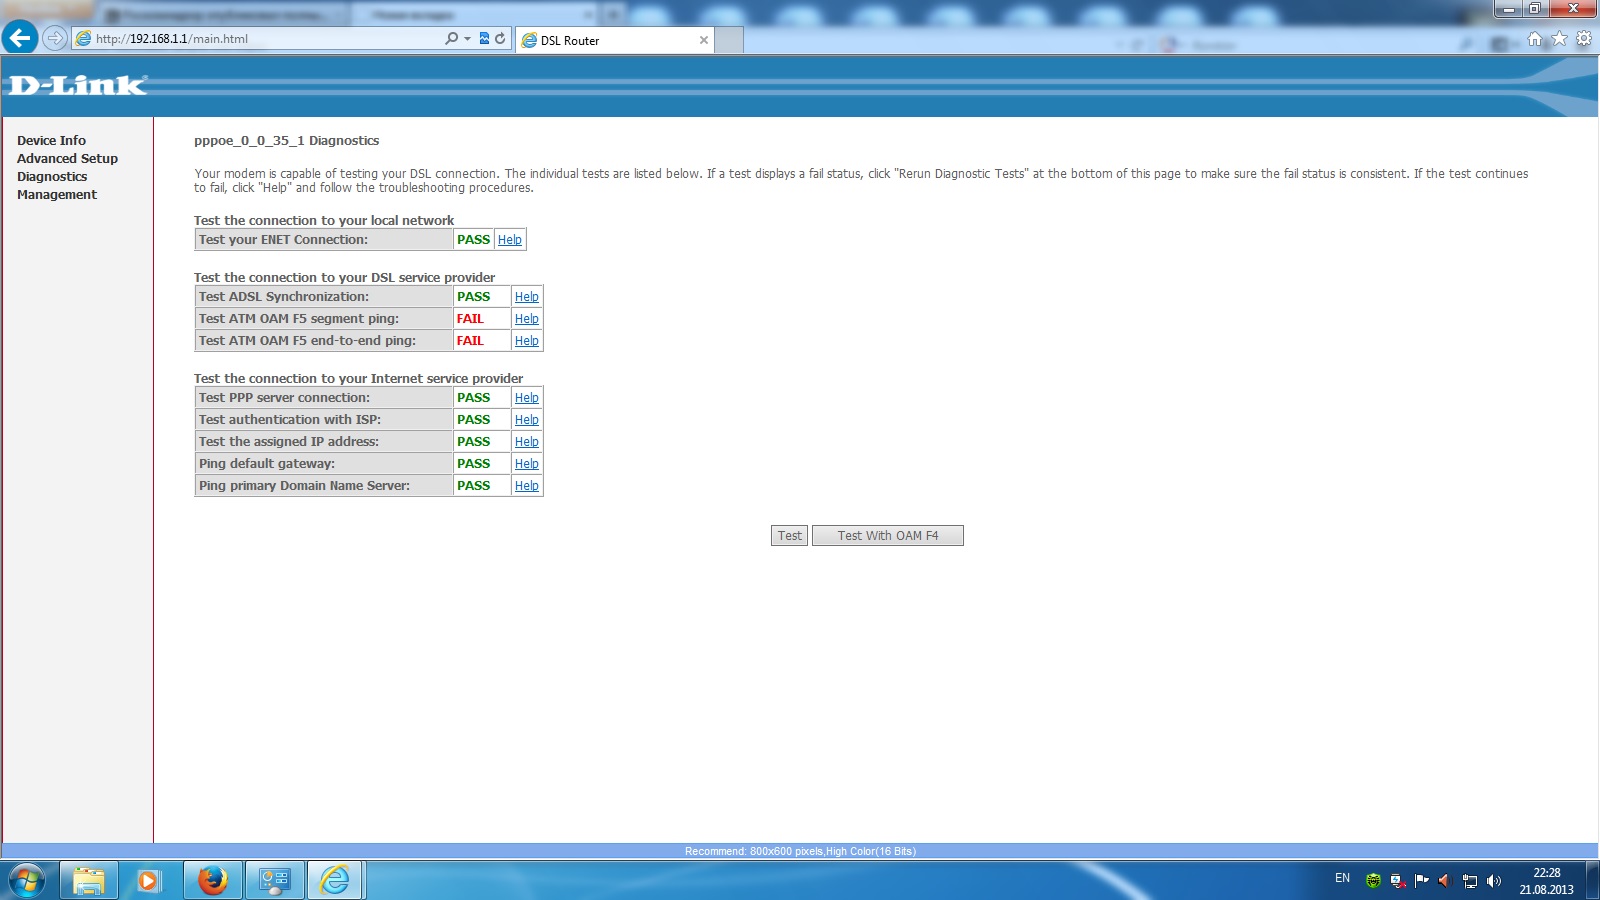Open Help for authentication with ISP test
The width and height of the screenshot is (1600, 900).
[x=527, y=420]
